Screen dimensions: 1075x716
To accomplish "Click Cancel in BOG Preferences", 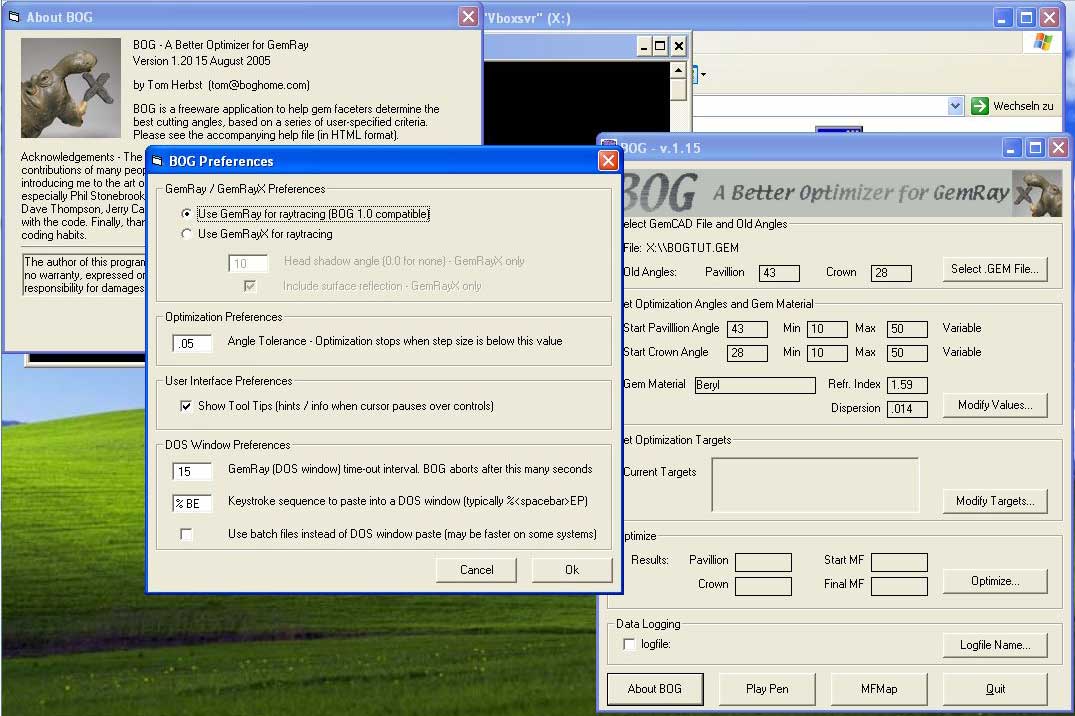I will (476, 570).
